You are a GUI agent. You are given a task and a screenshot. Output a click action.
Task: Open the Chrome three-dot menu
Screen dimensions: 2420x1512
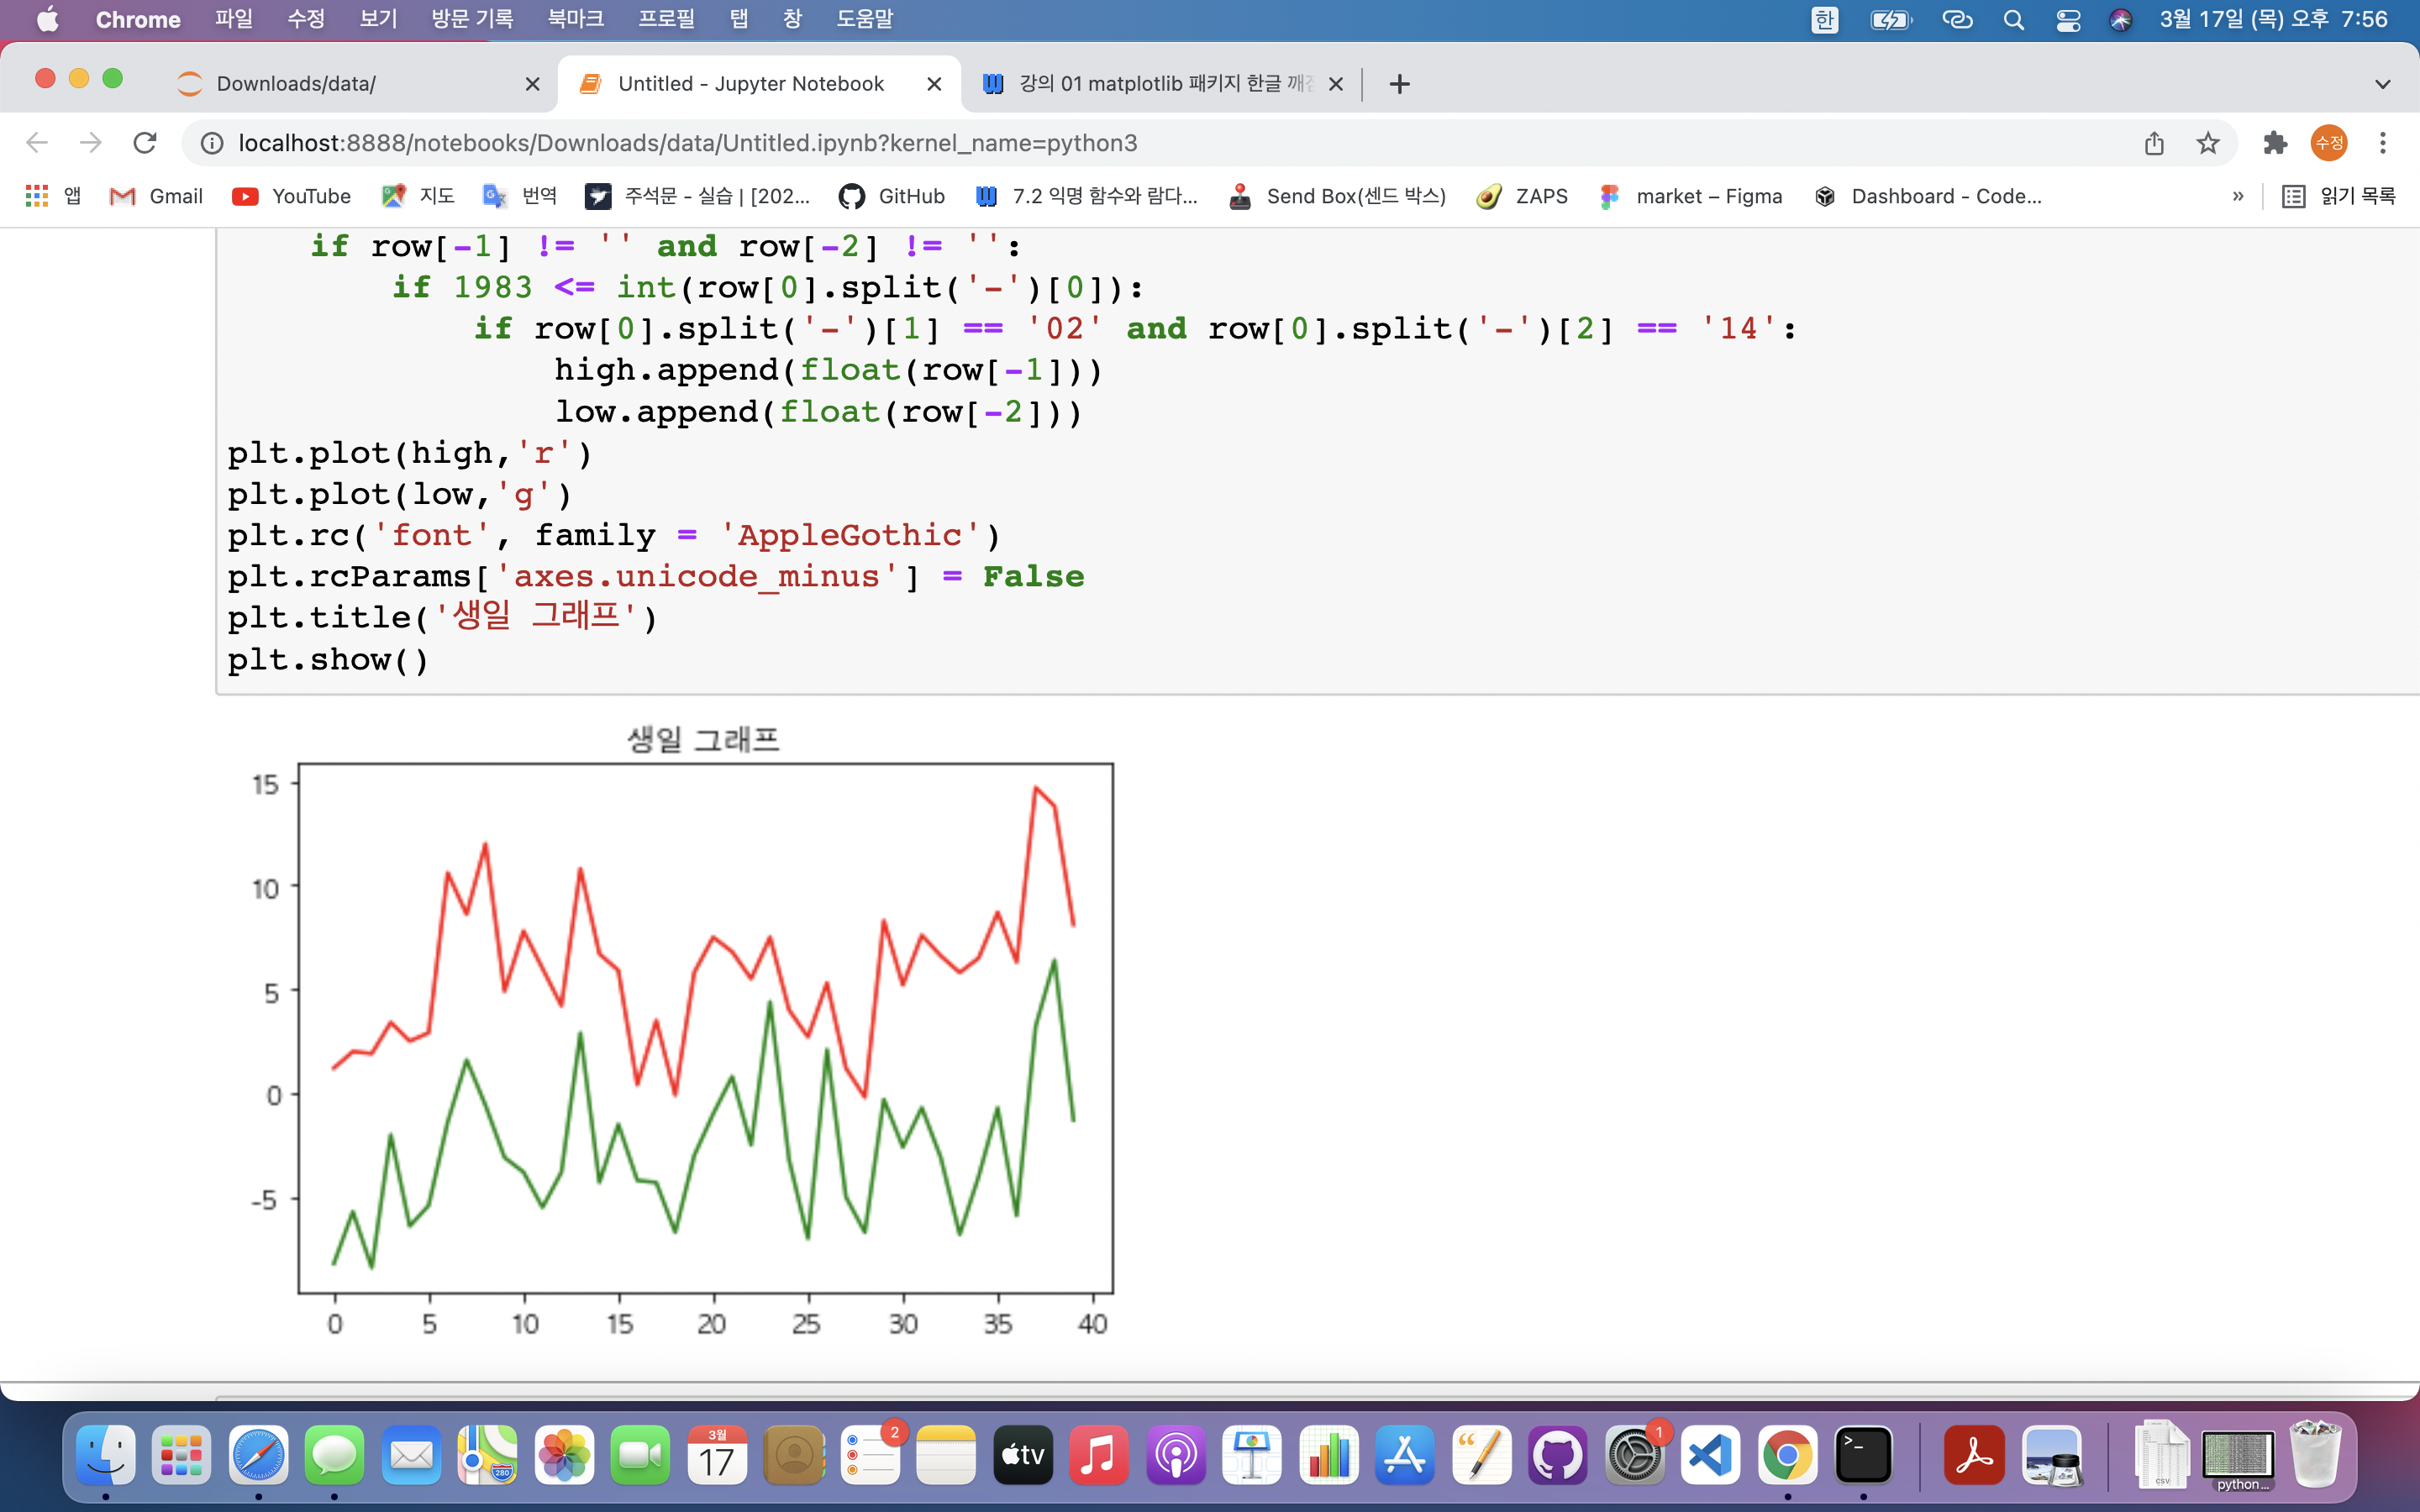pyautogui.click(x=2382, y=143)
